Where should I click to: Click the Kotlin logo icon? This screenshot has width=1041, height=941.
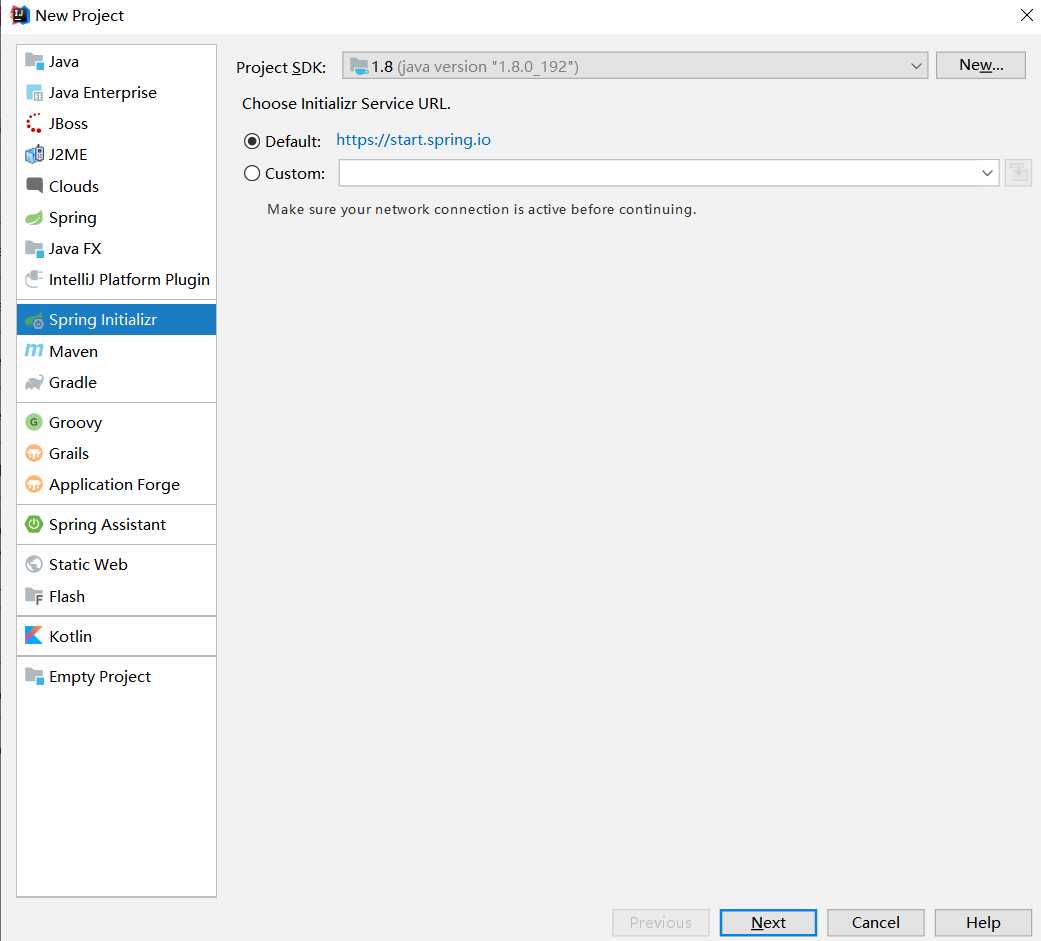[34, 636]
